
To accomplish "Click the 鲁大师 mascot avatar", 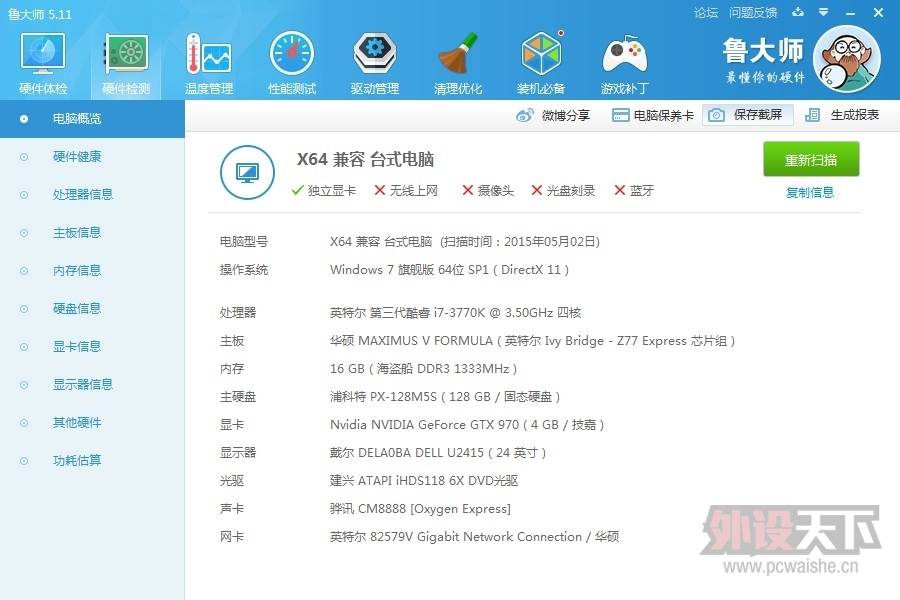I will (847, 59).
